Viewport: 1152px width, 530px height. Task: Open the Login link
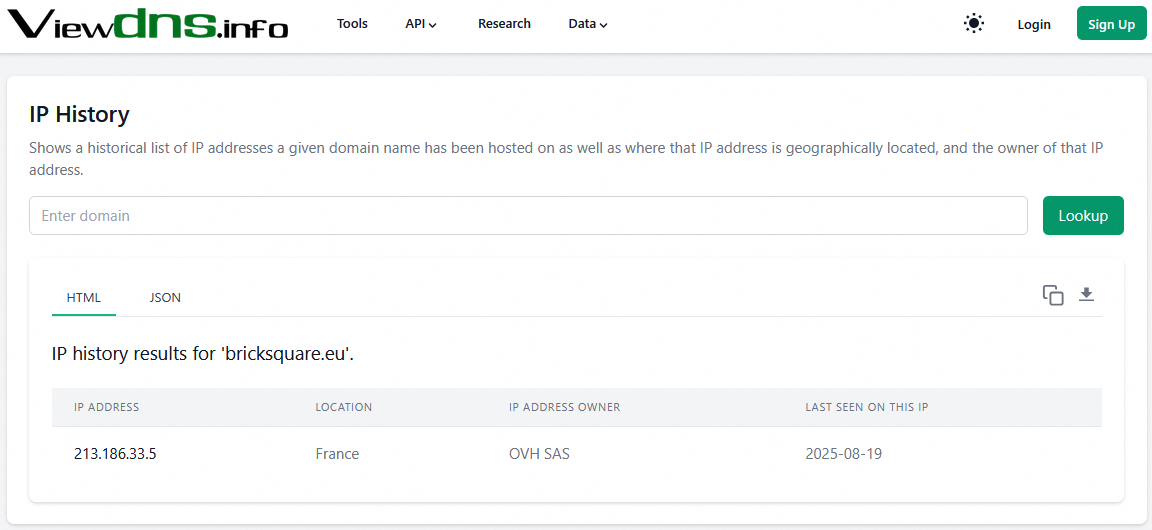click(x=1033, y=24)
